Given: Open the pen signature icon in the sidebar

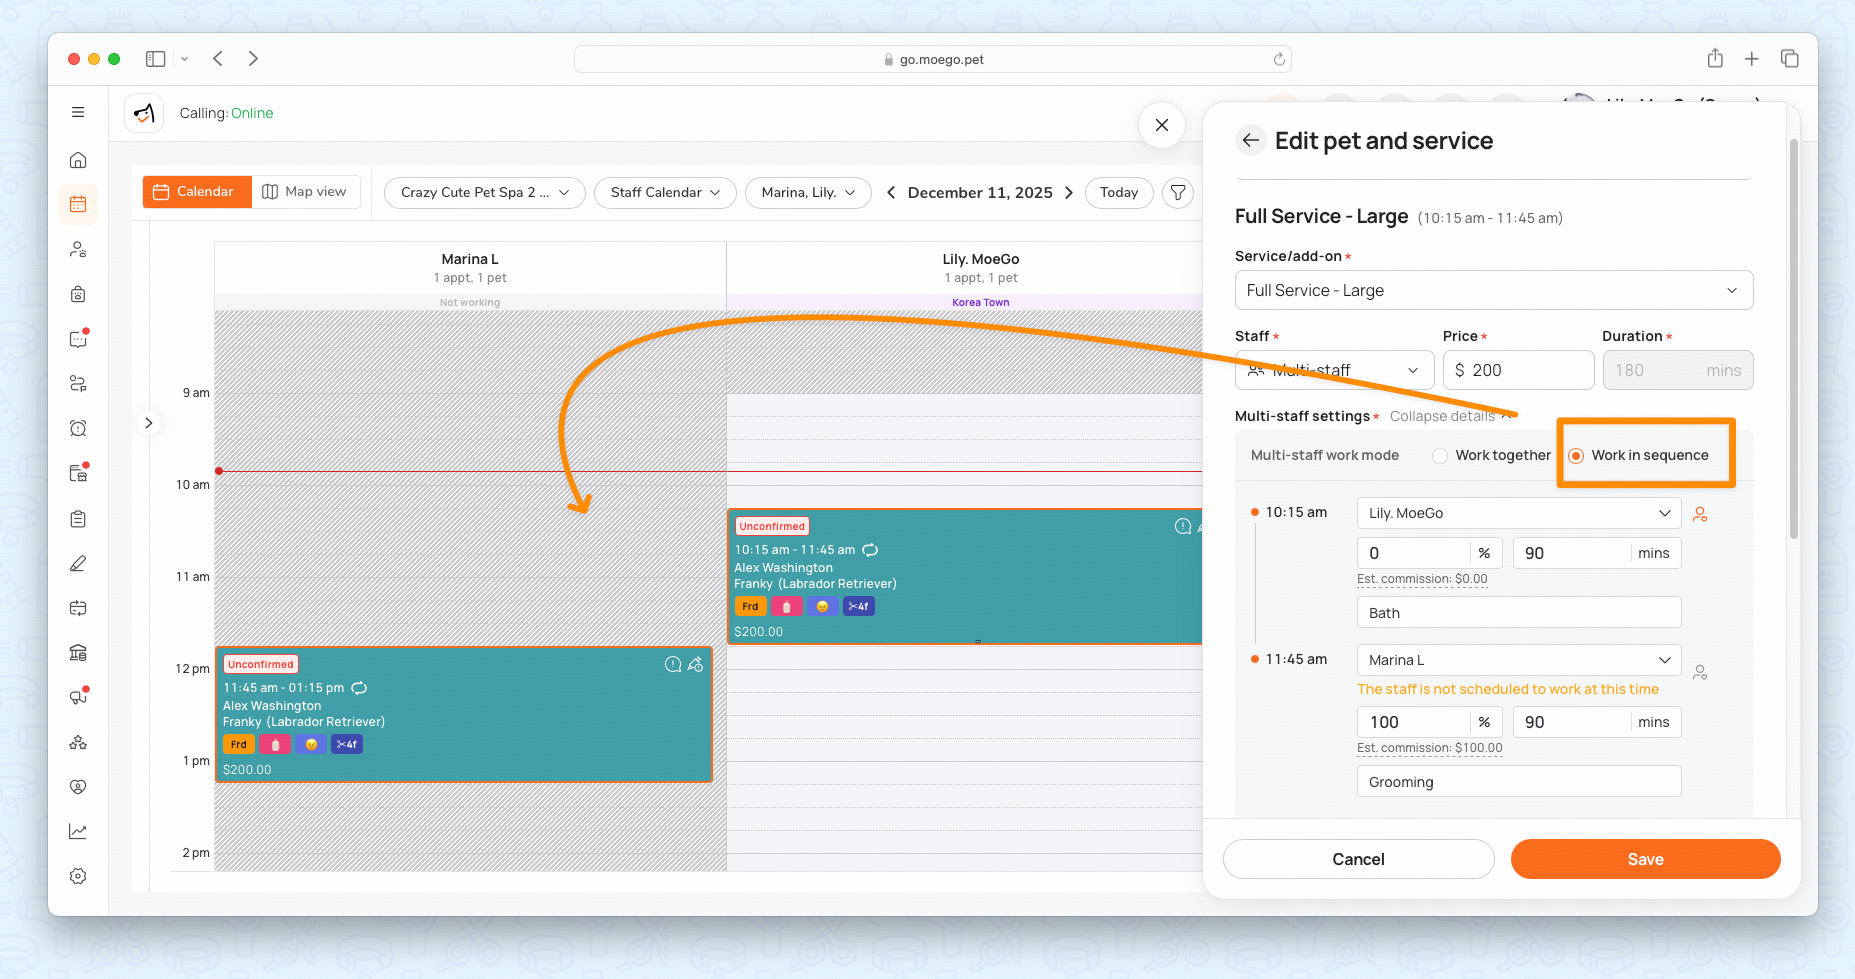Looking at the screenshot, I should pos(78,564).
